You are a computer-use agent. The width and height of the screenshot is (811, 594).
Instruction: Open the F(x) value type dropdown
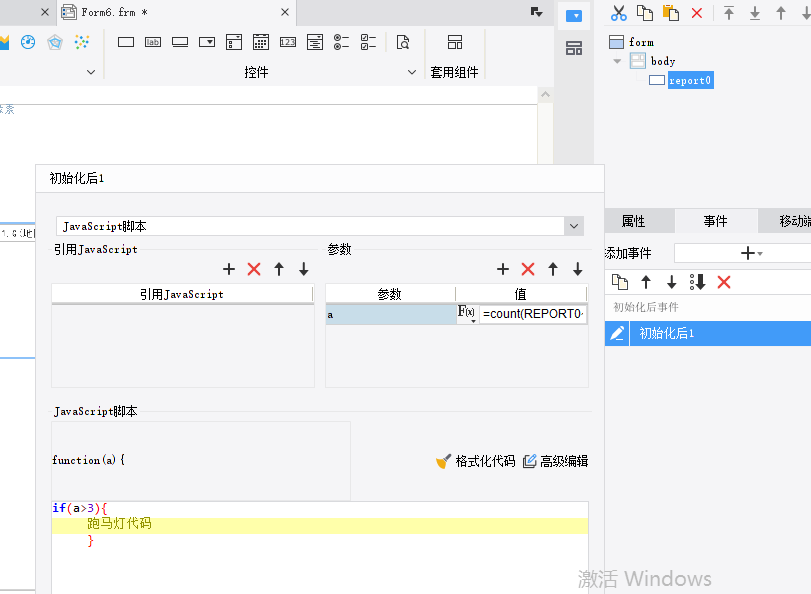pyautogui.click(x=467, y=314)
